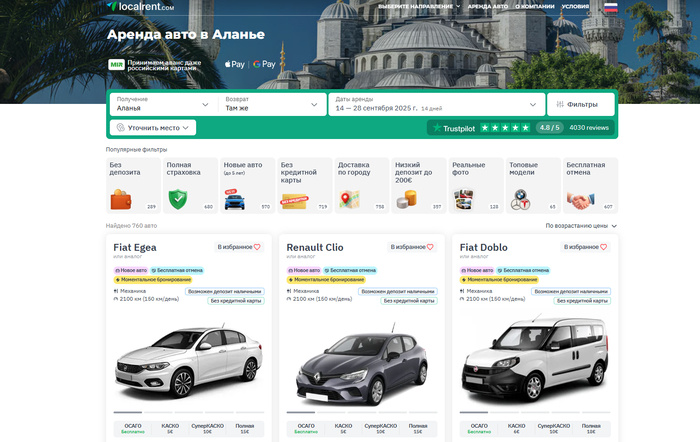Open the По возрастанию цены sort dropdown
This screenshot has height=442, width=700.
[581, 226]
